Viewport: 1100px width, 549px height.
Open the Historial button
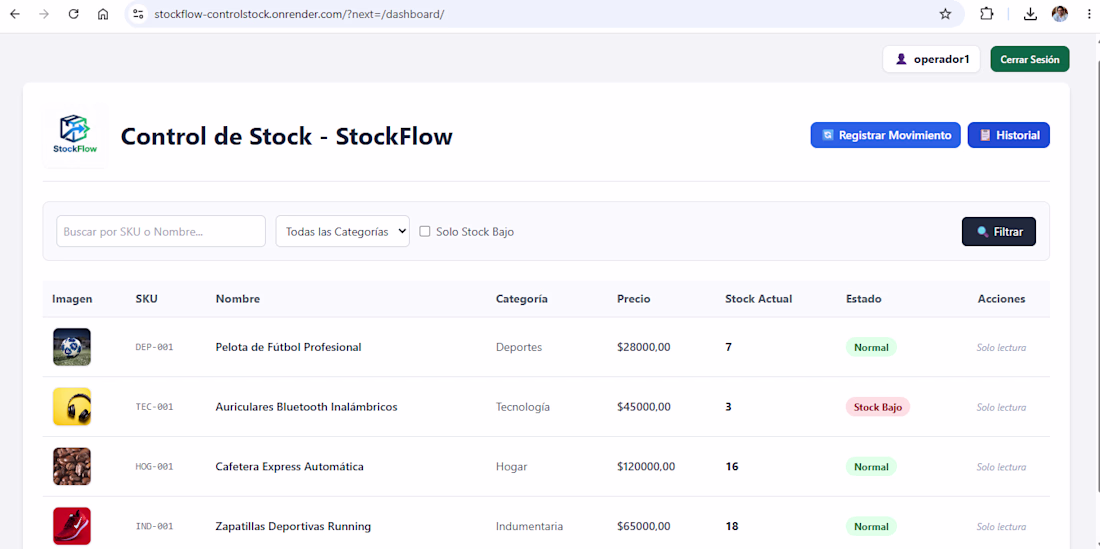tap(1009, 135)
